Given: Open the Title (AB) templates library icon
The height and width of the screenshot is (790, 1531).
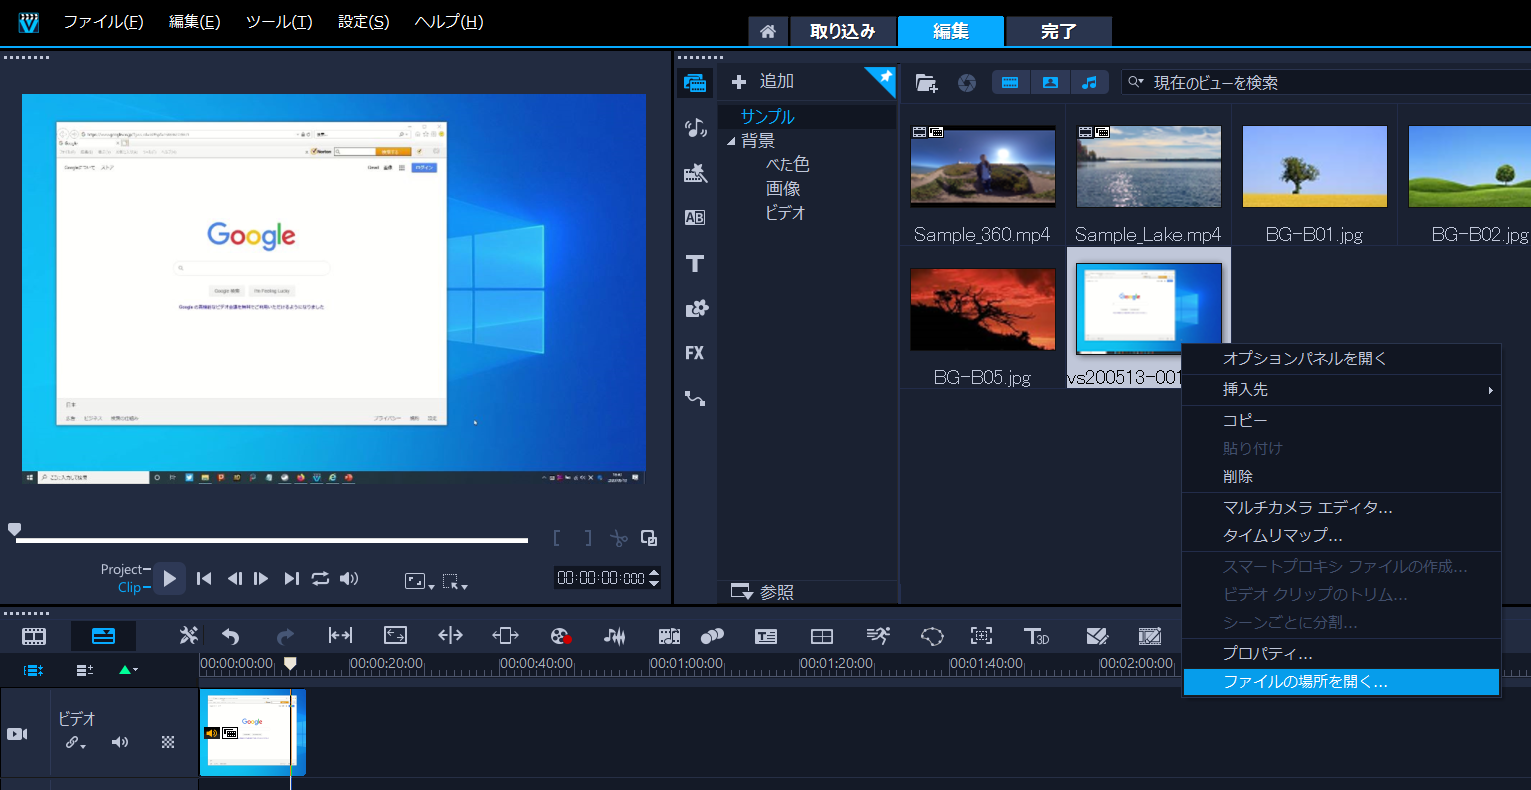Looking at the screenshot, I should click(x=695, y=217).
